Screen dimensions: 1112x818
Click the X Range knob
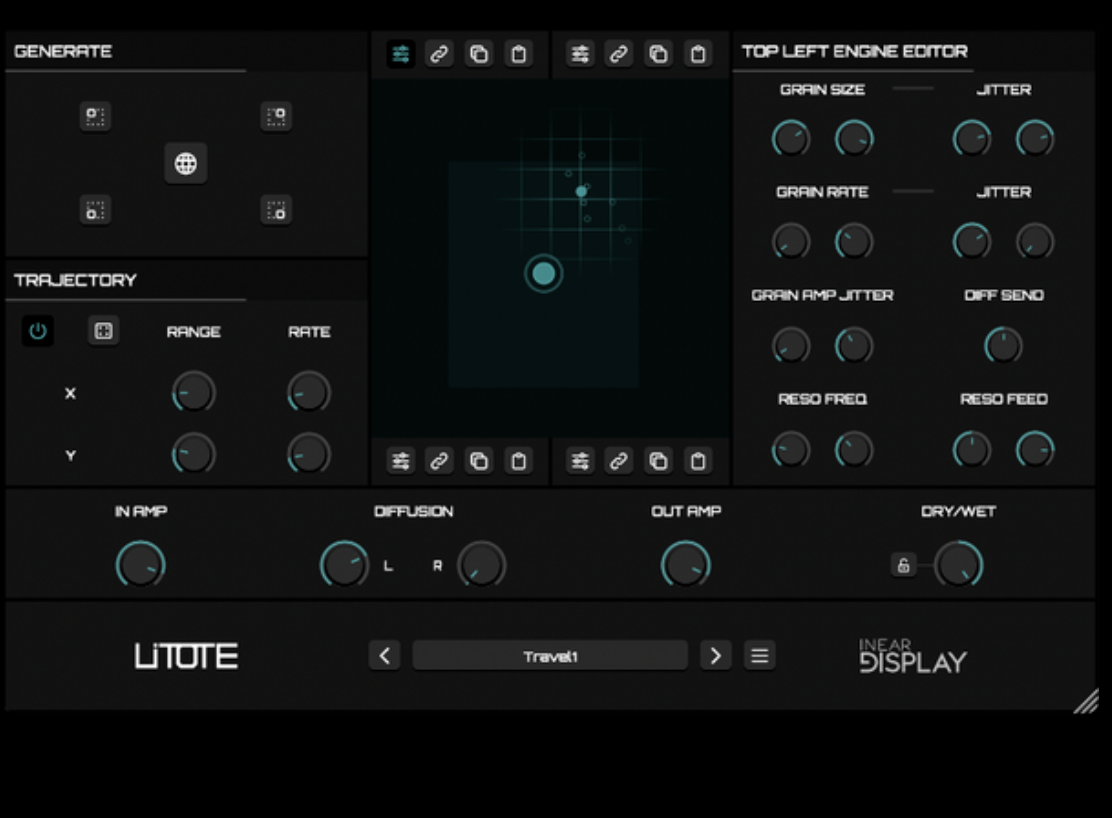[194, 392]
